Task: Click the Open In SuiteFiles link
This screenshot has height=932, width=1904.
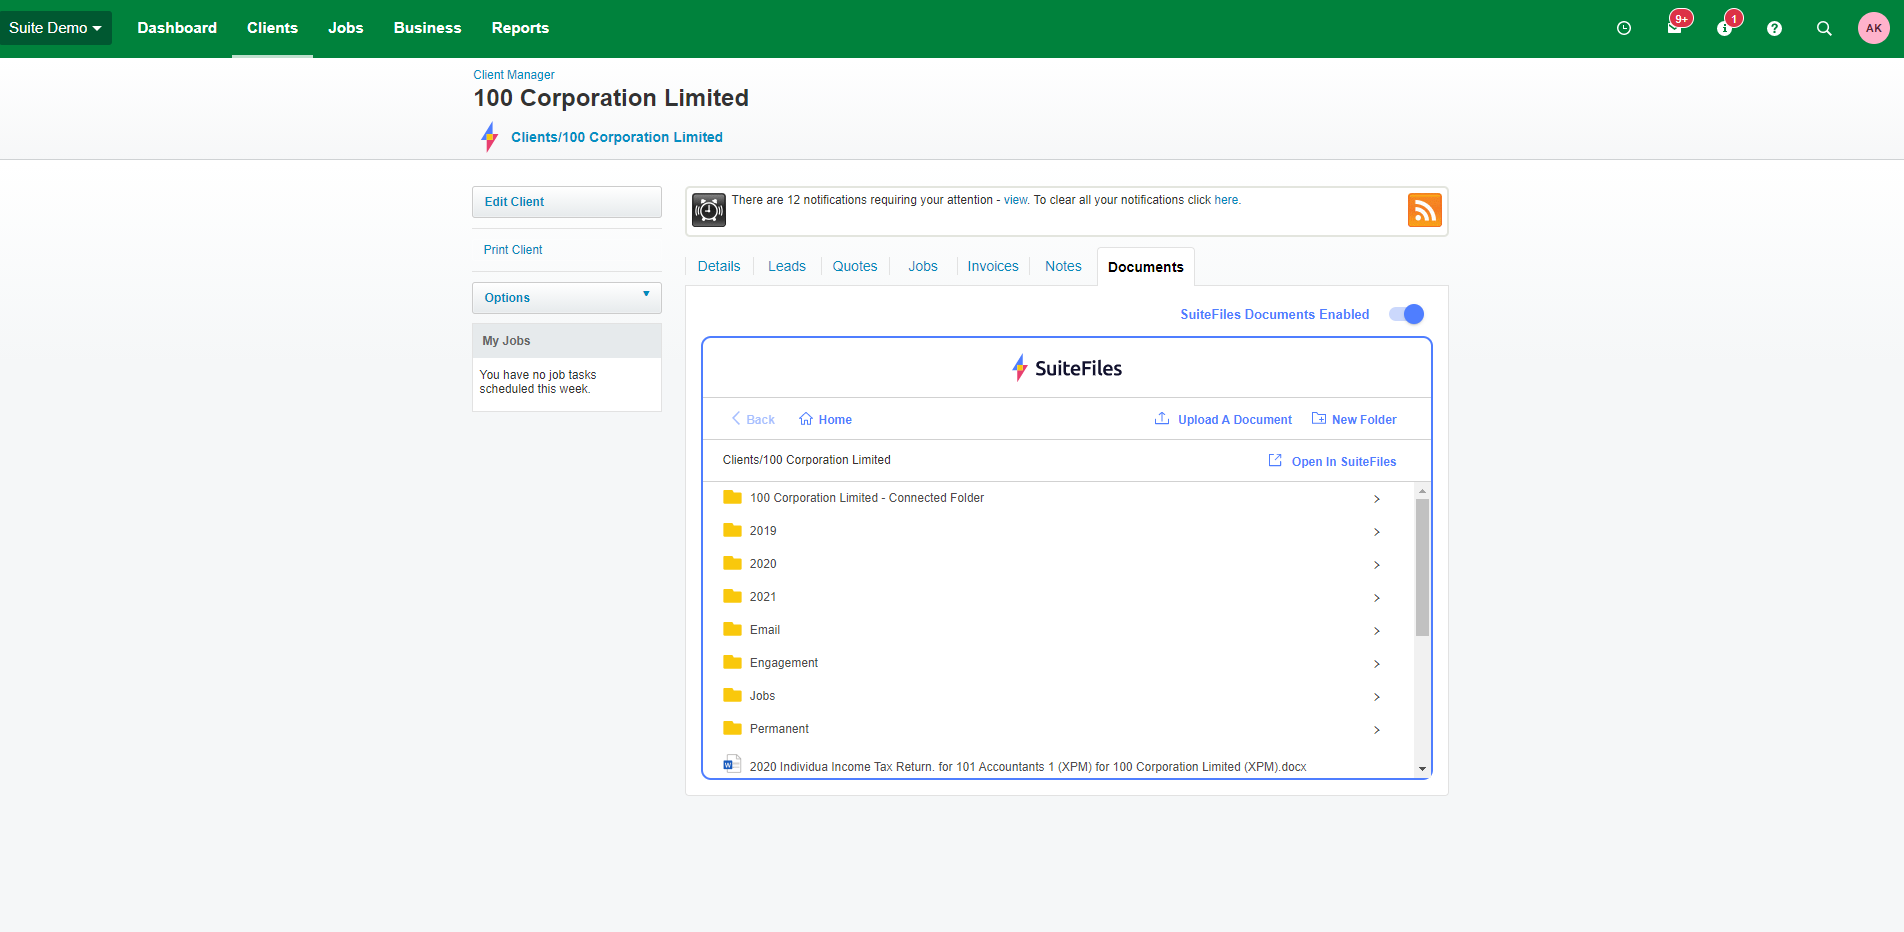Action: click(1343, 462)
